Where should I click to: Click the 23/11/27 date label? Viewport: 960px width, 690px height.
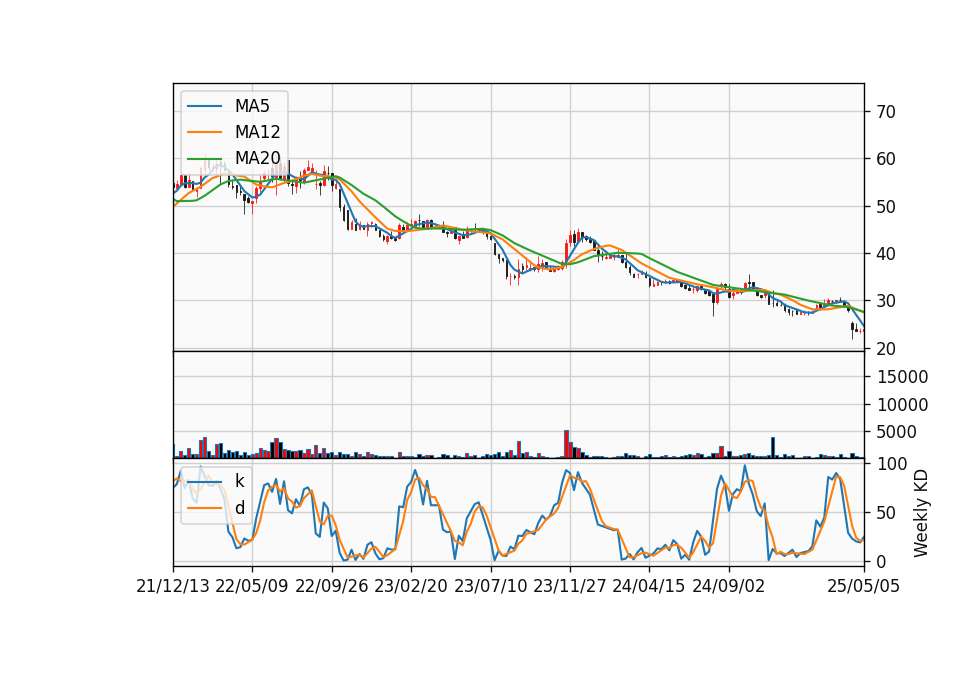coord(570,587)
